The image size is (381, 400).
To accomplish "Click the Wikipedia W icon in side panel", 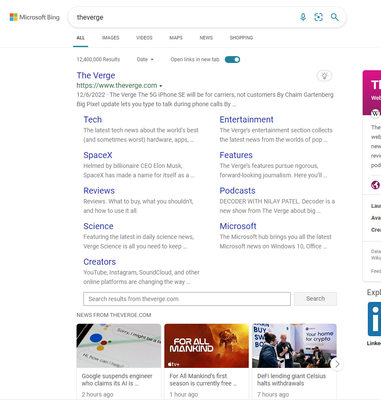I will (x=375, y=113).
